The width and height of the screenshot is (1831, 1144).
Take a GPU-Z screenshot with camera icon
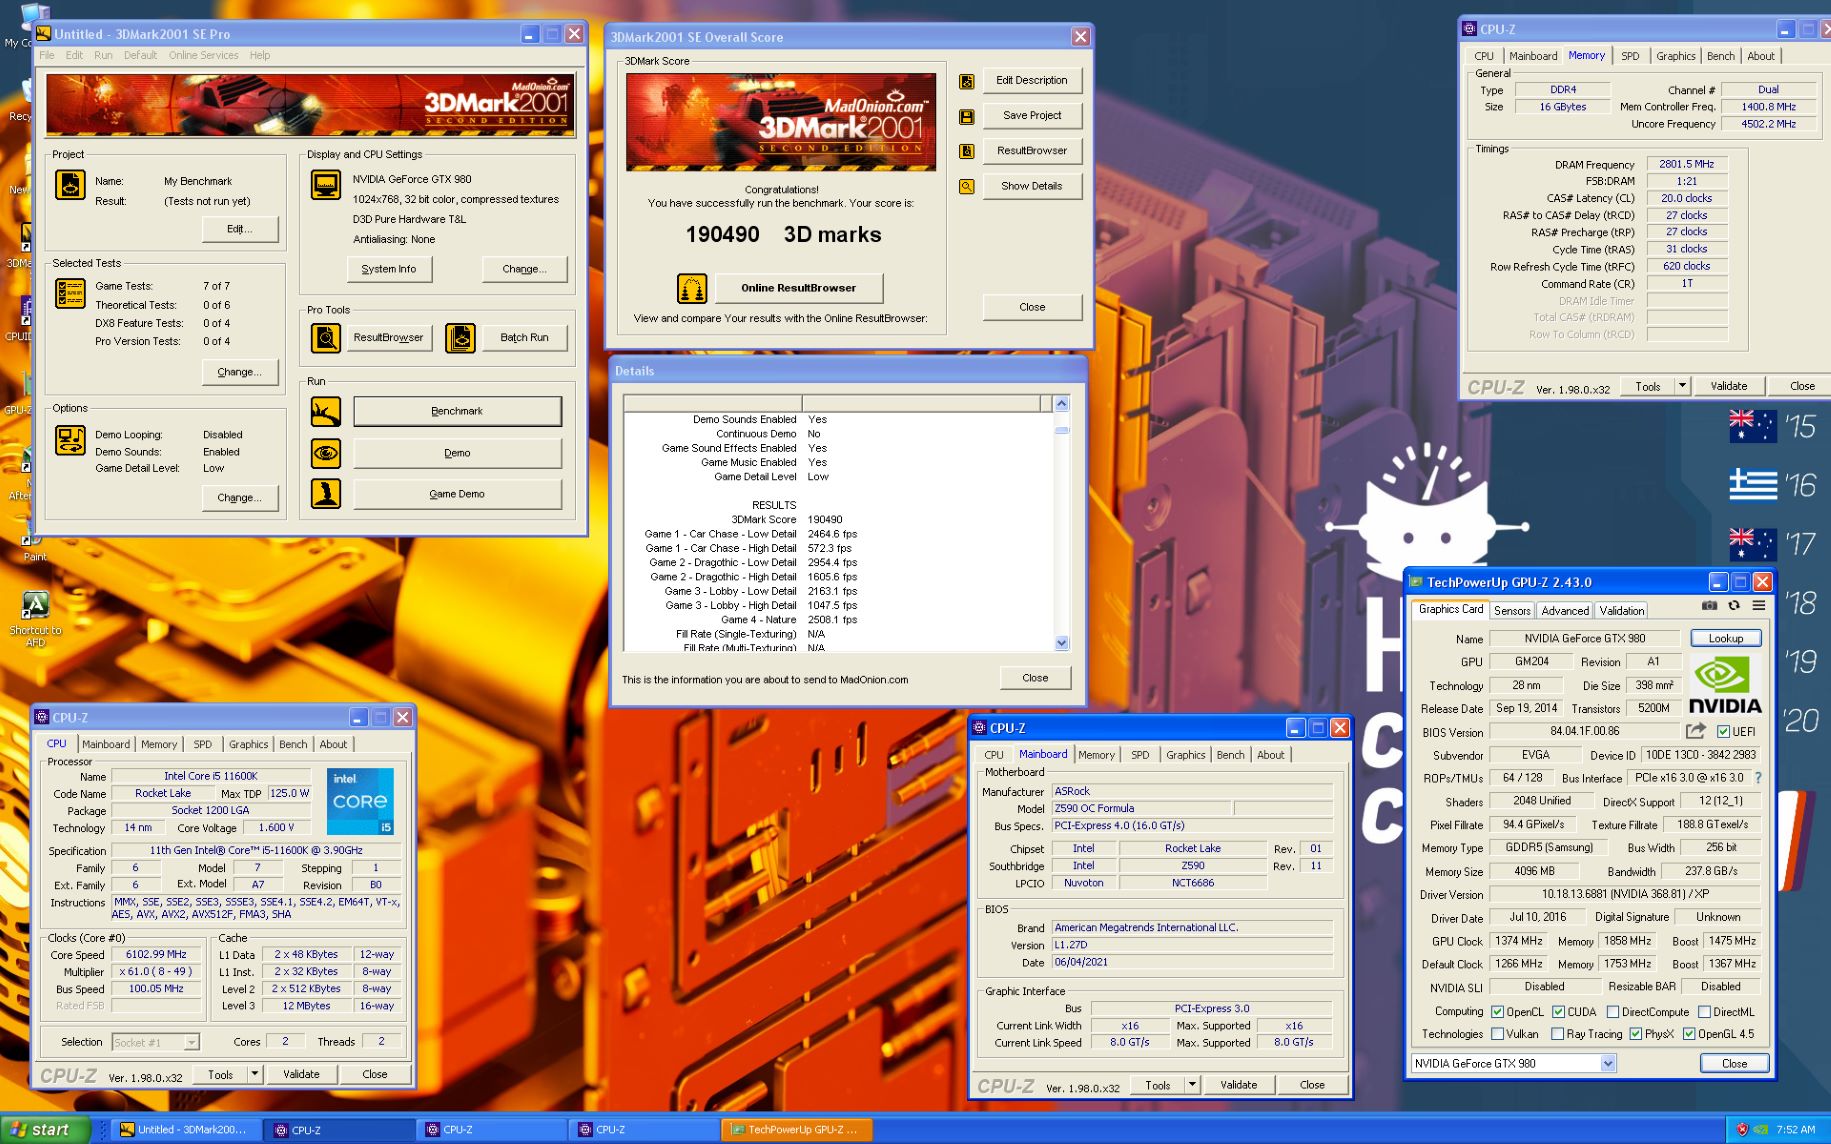[1710, 606]
